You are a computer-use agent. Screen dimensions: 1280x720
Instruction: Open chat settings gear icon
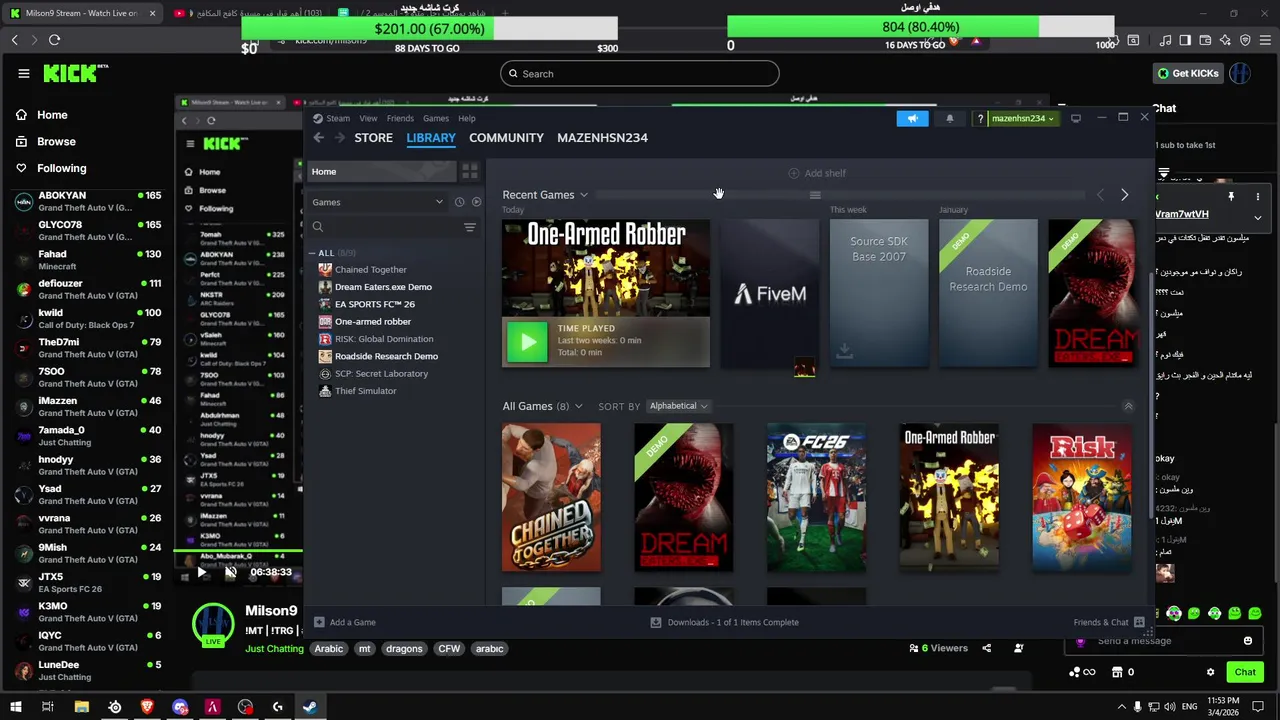pos(1210,672)
